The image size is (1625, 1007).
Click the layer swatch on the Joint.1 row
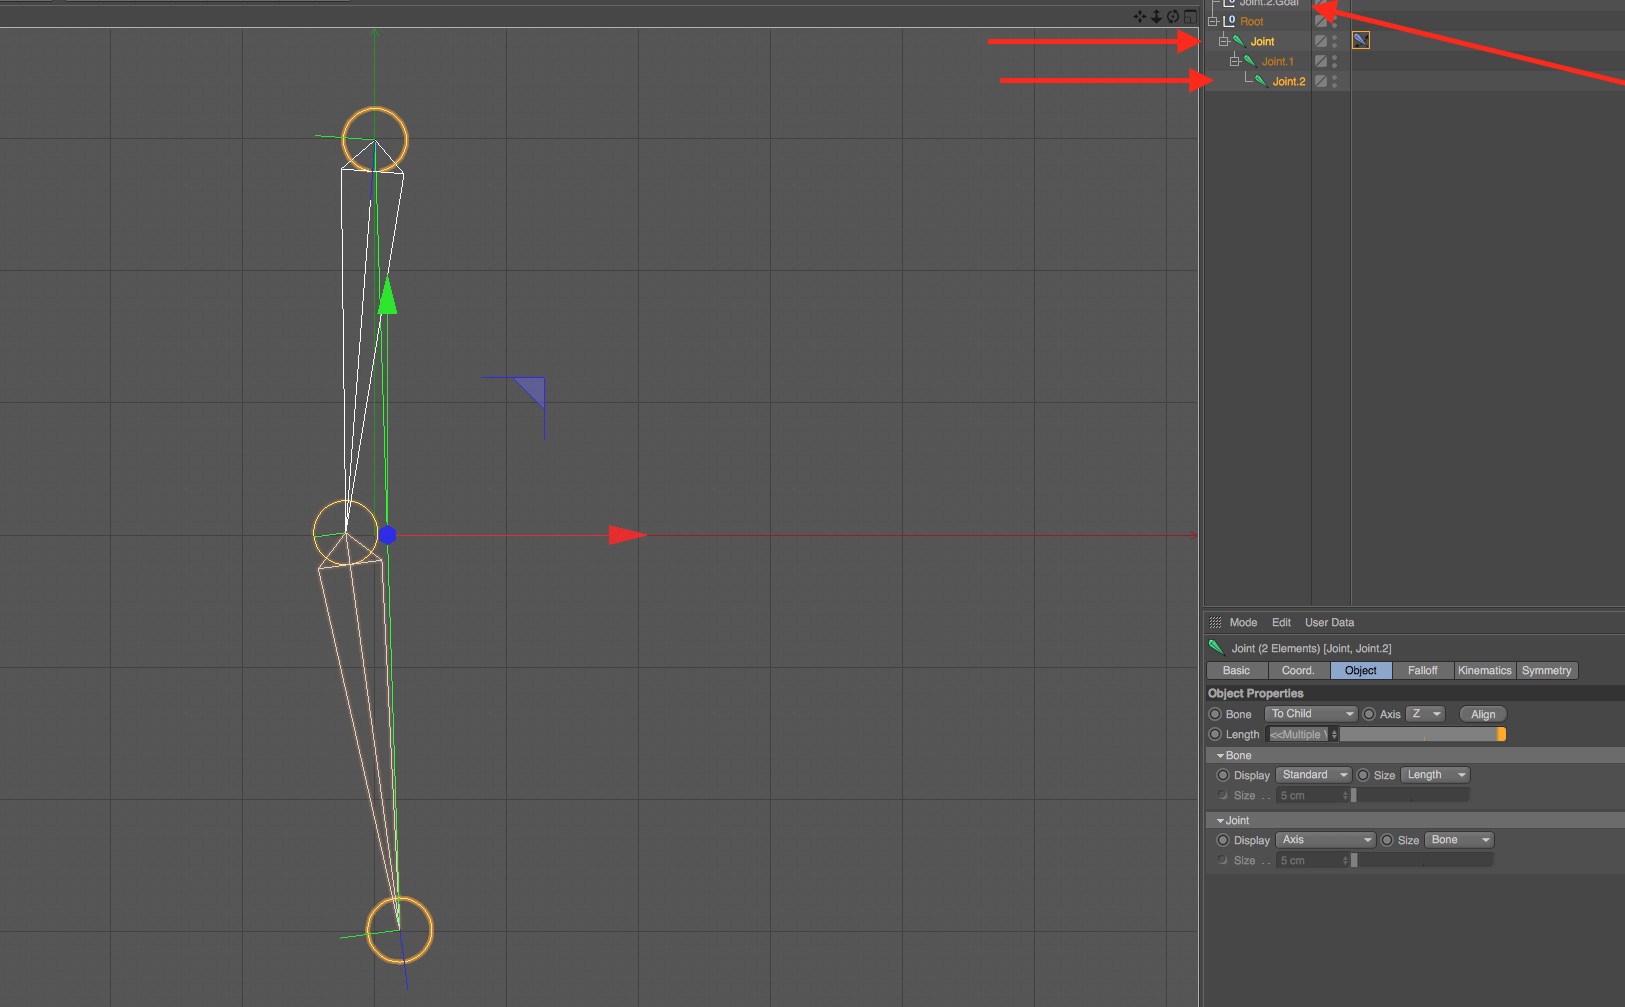(1321, 61)
